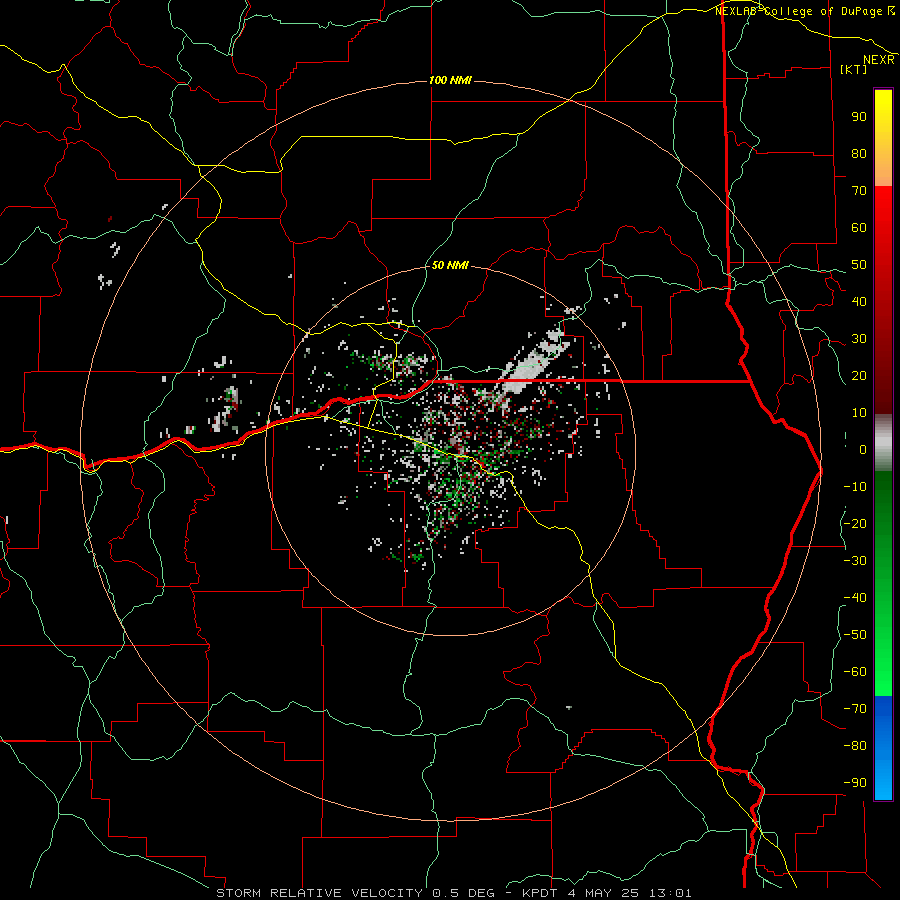Screen dimensions: 900x900
Task: Click the 20 value on the velocity scale
Action: [x=859, y=376]
